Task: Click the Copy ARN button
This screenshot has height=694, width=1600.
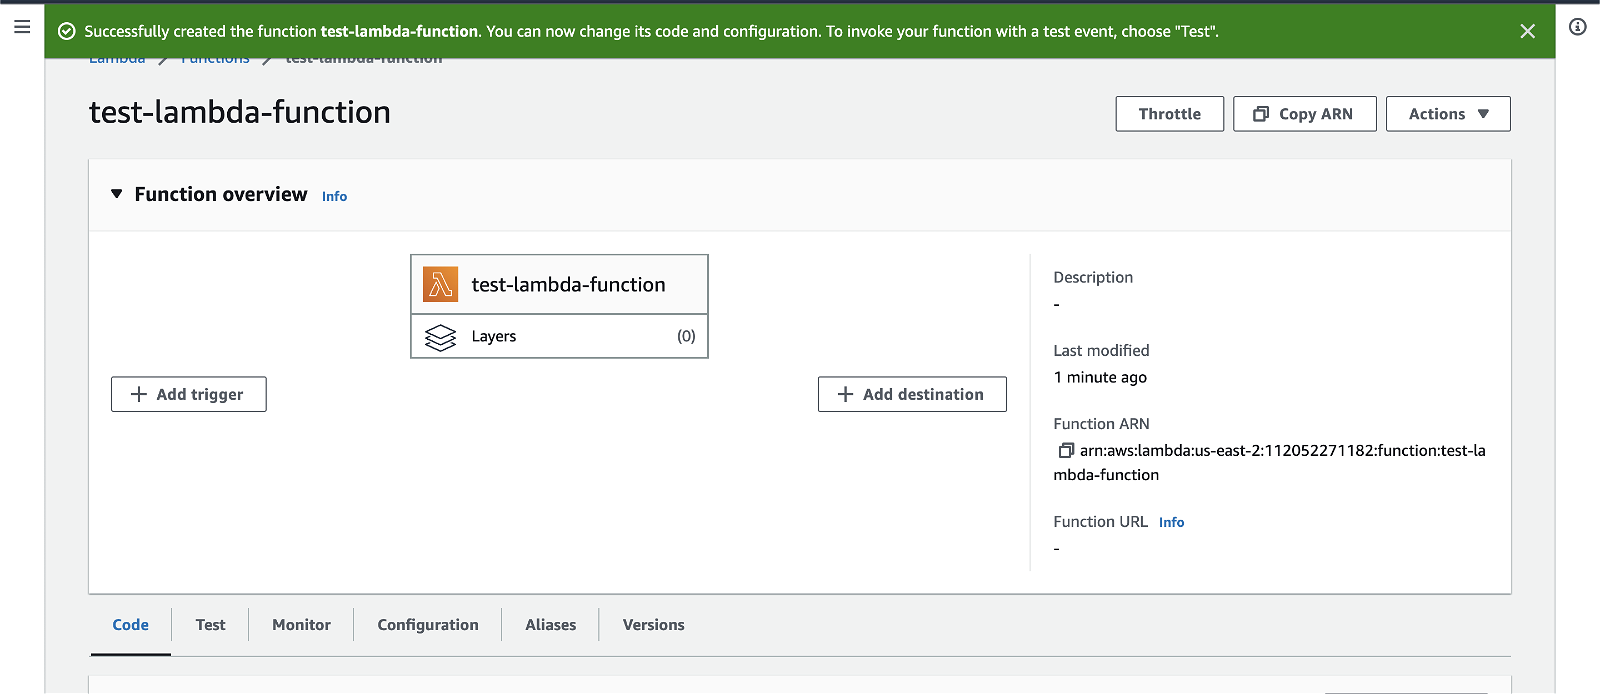Action: tap(1304, 114)
